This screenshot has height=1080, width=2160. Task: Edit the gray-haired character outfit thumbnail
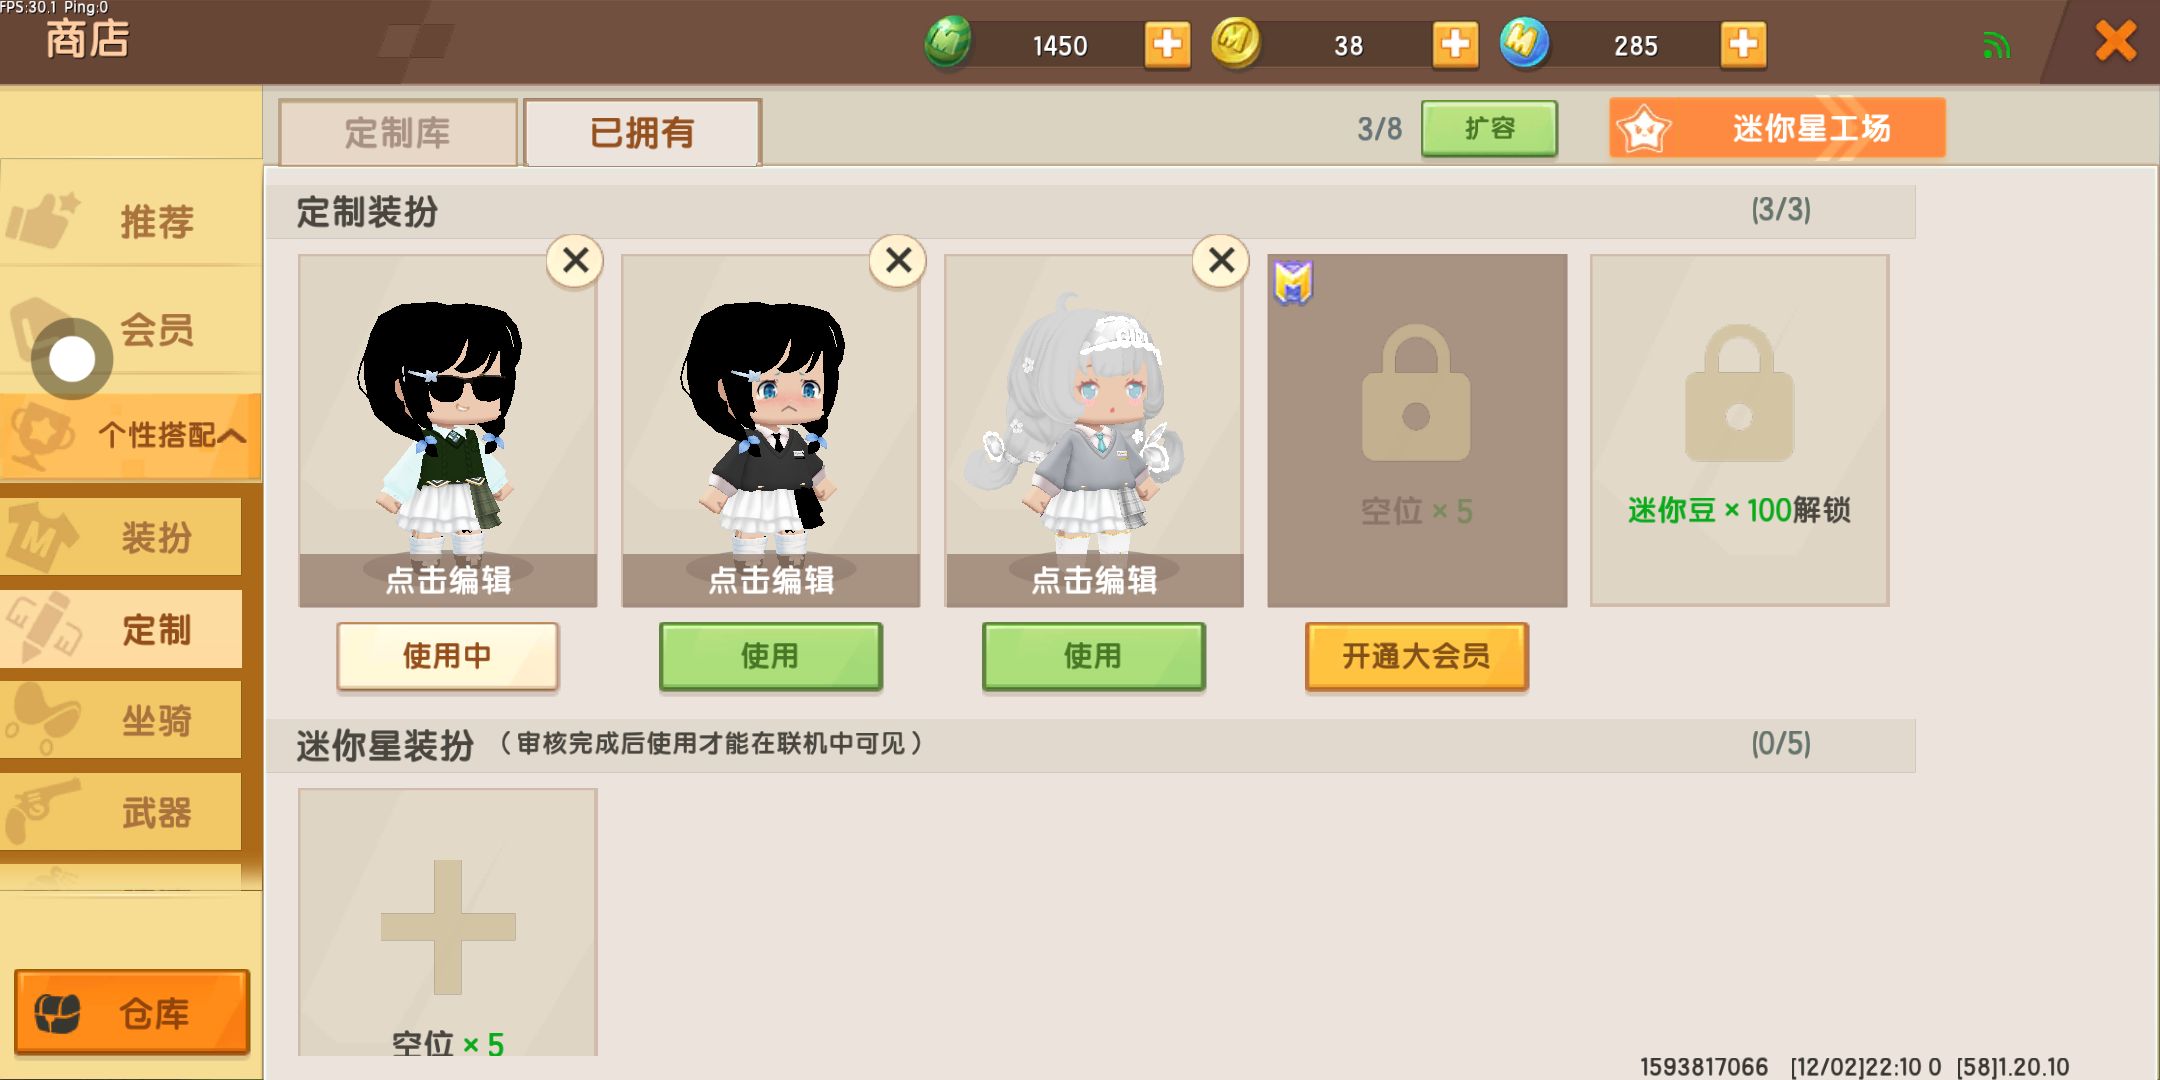coord(1094,430)
